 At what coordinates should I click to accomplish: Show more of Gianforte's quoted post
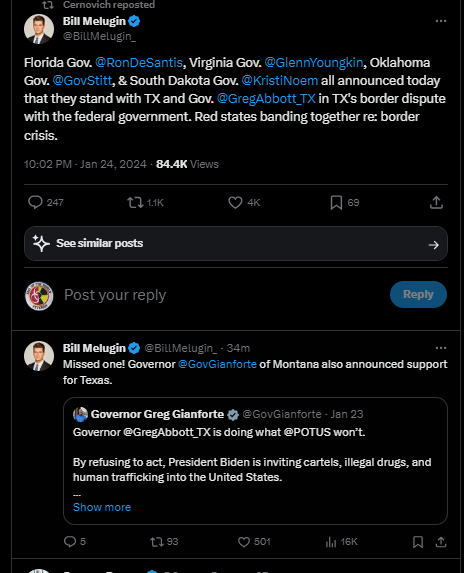pos(102,507)
